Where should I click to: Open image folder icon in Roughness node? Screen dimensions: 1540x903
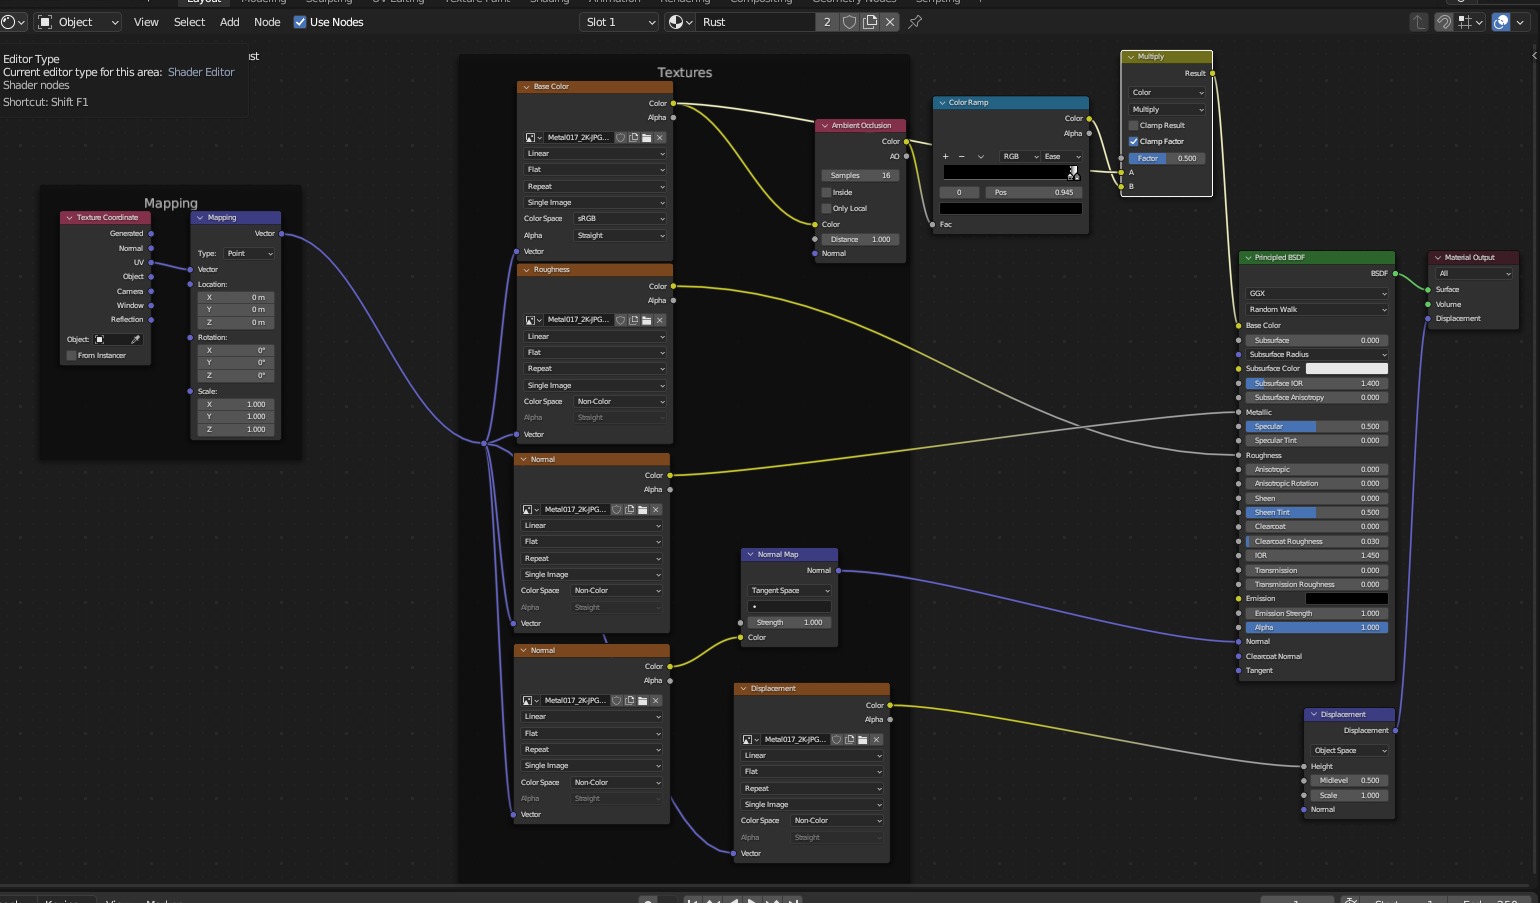pyautogui.click(x=646, y=320)
